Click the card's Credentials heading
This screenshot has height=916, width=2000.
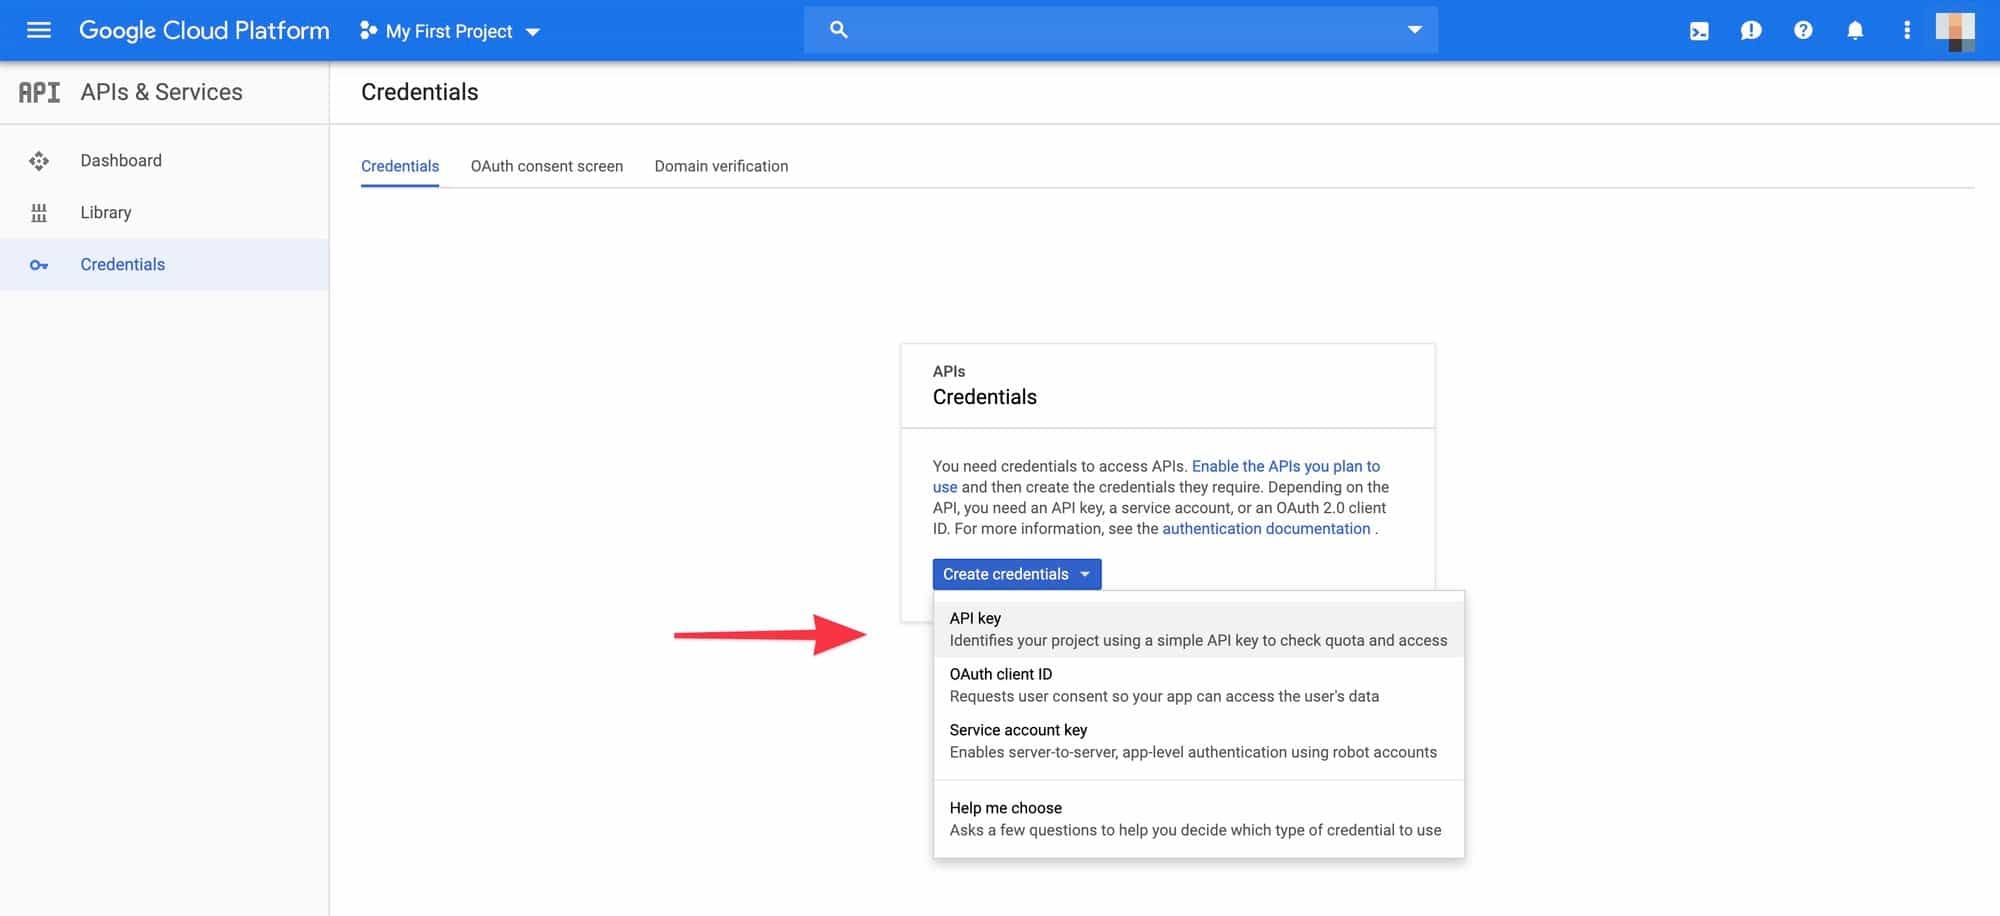[x=985, y=397]
